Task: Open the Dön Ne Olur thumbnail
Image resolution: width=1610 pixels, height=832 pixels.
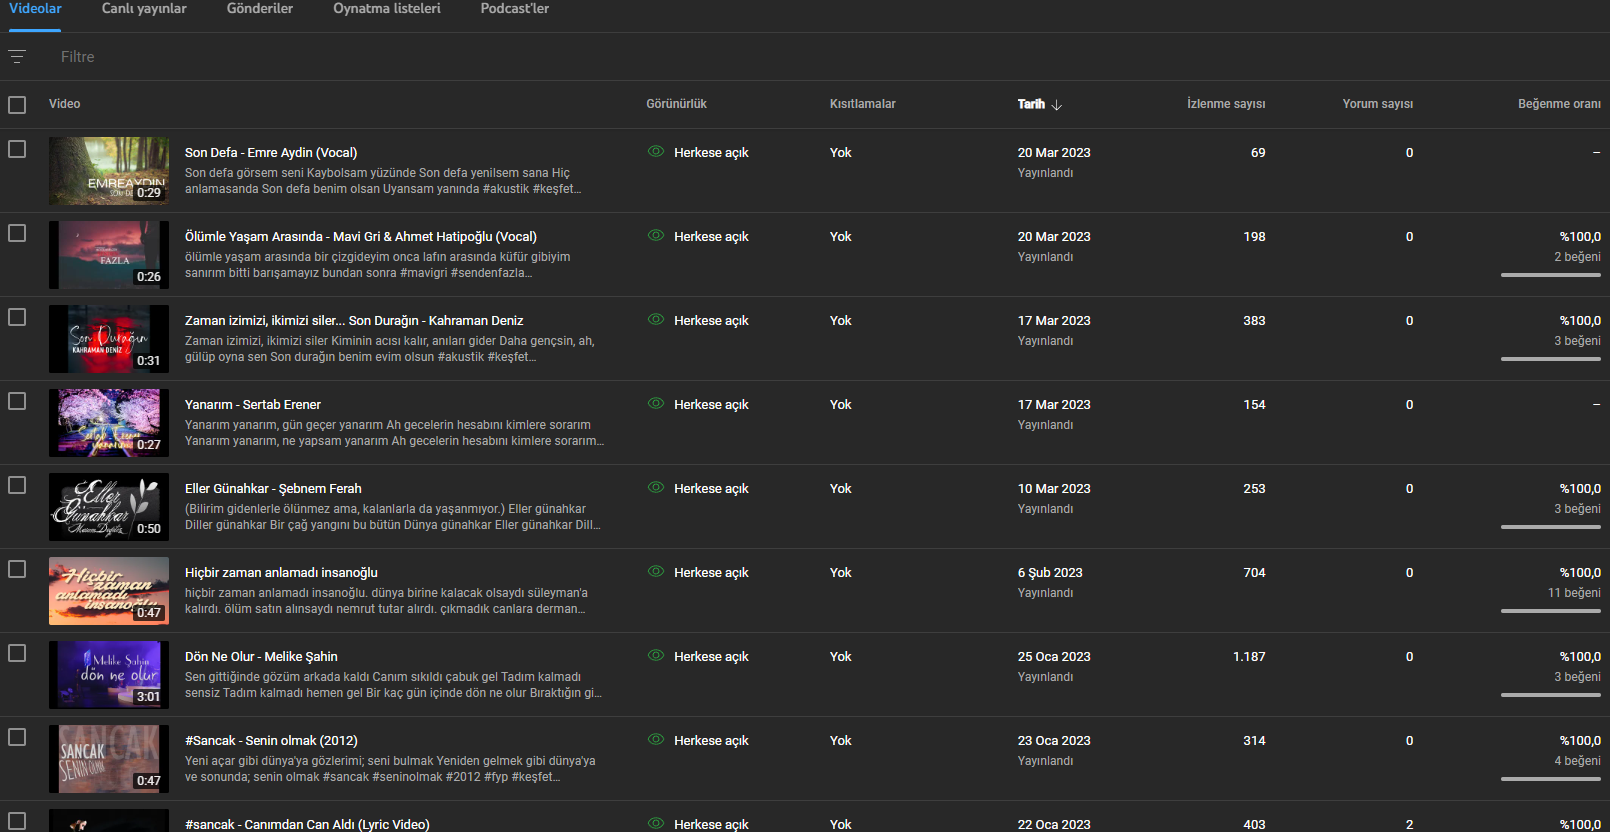Action: (109, 675)
